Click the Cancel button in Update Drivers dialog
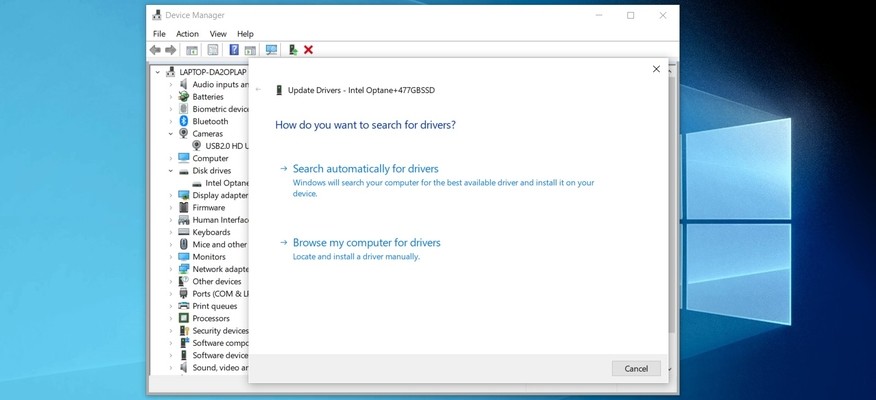The image size is (876, 400). click(x=636, y=368)
